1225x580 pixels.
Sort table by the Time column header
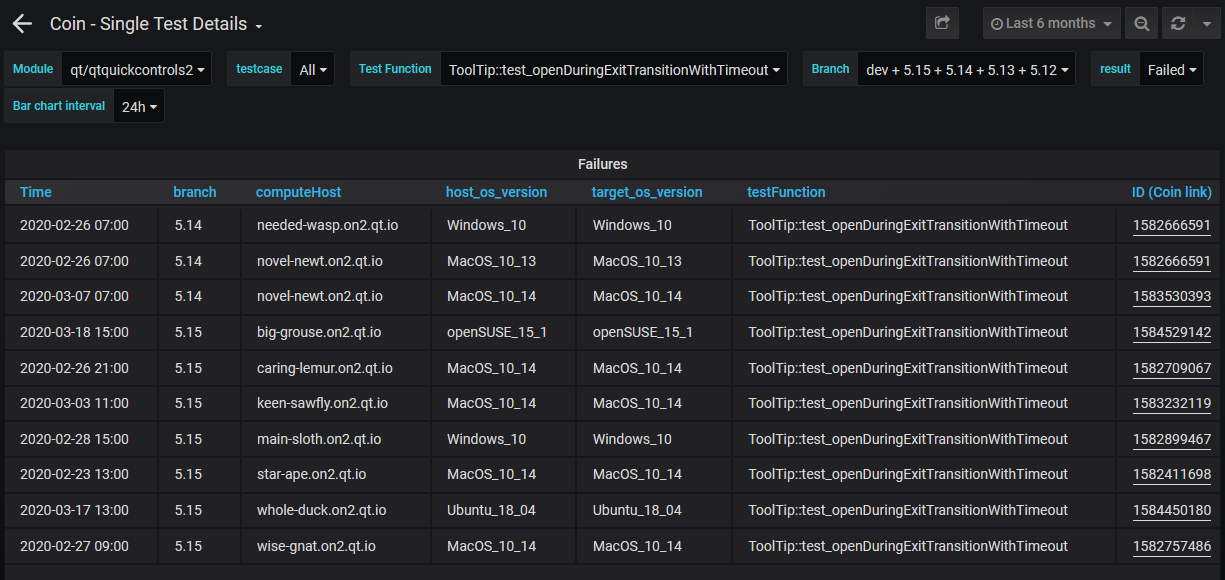[36, 192]
